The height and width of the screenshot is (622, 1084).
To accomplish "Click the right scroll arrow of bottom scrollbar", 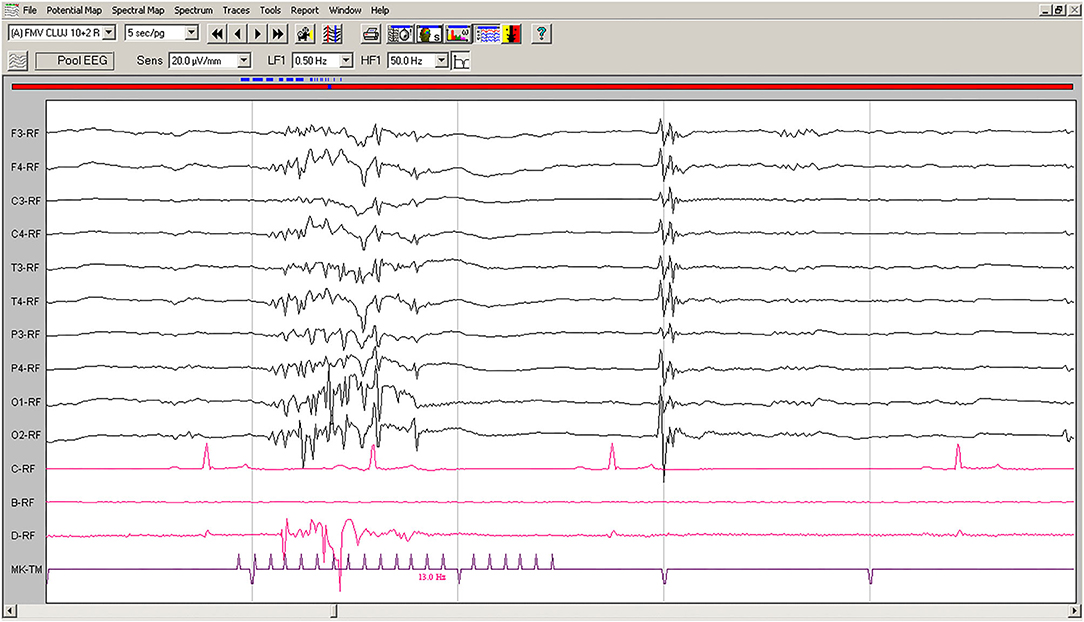I will pos(1074,611).
